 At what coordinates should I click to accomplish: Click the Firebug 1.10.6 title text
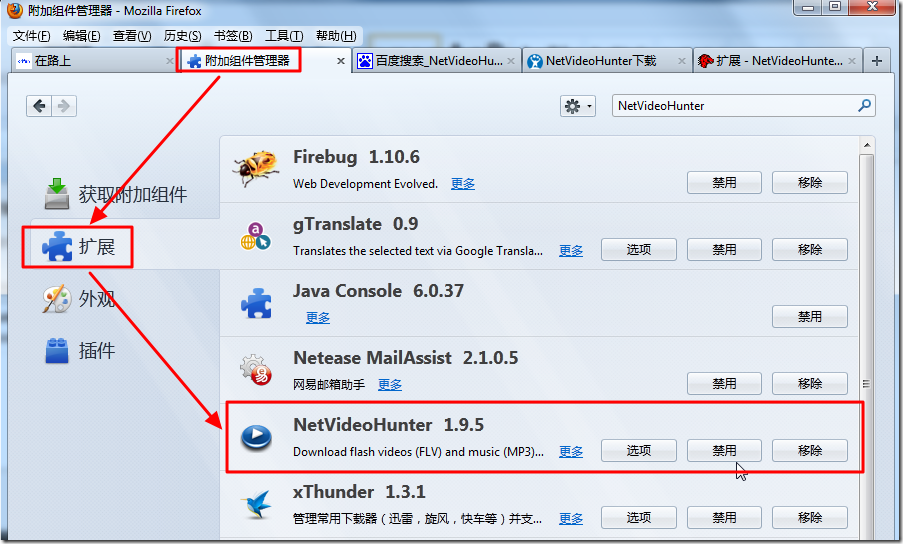[x=356, y=157]
